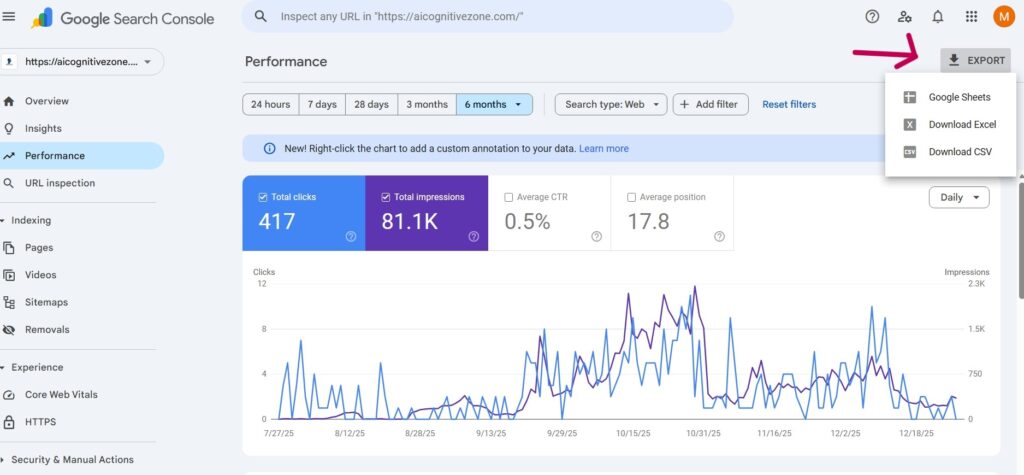This screenshot has width=1024, height=475.
Task: Choose Download CSV from export menu
Action: 959,152
